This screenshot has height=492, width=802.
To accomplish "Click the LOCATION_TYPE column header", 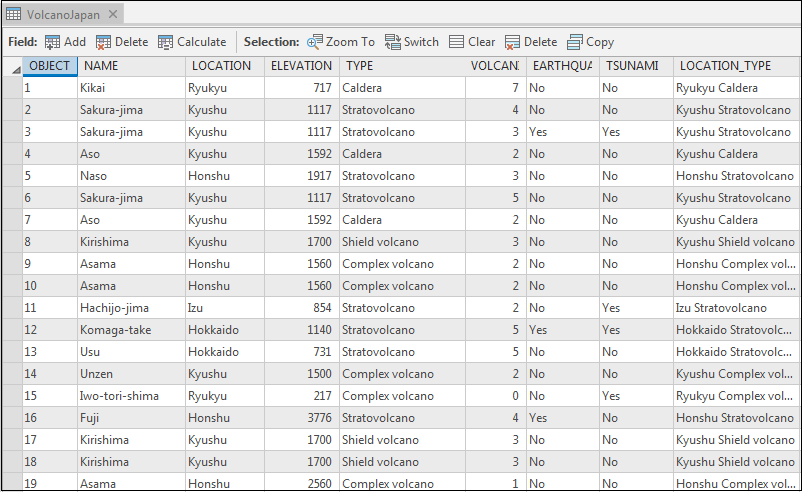I will [x=737, y=66].
